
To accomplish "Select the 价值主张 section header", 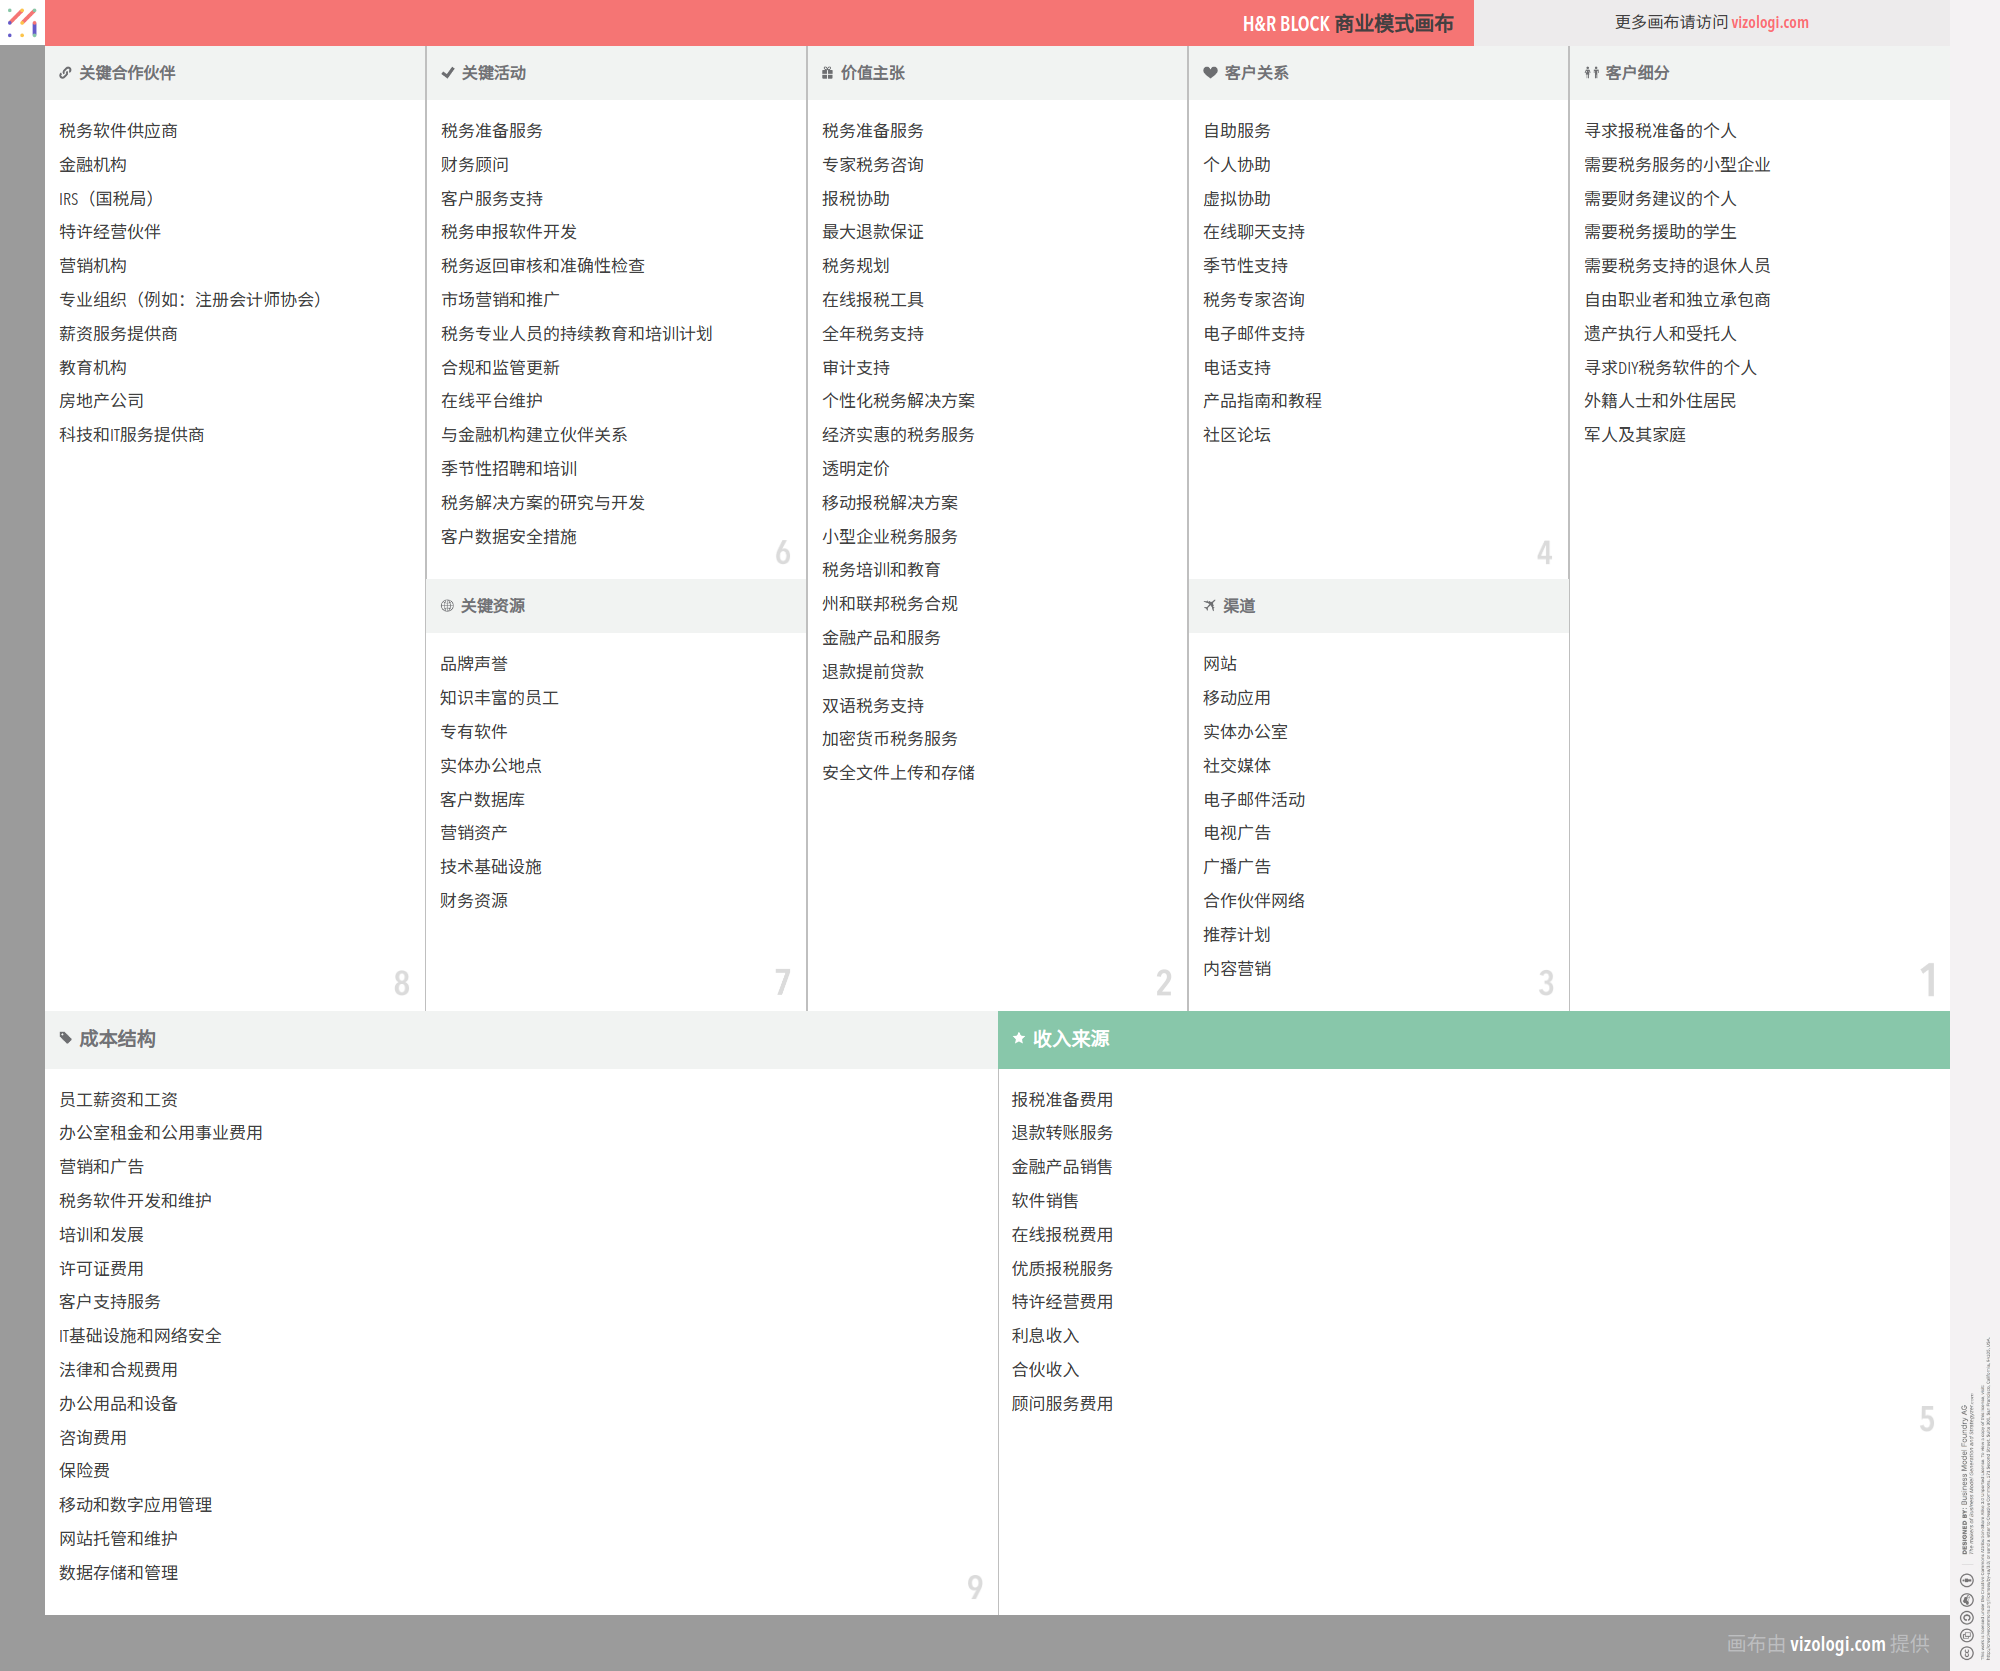I will pyautogui.click(x=872, y=73).
